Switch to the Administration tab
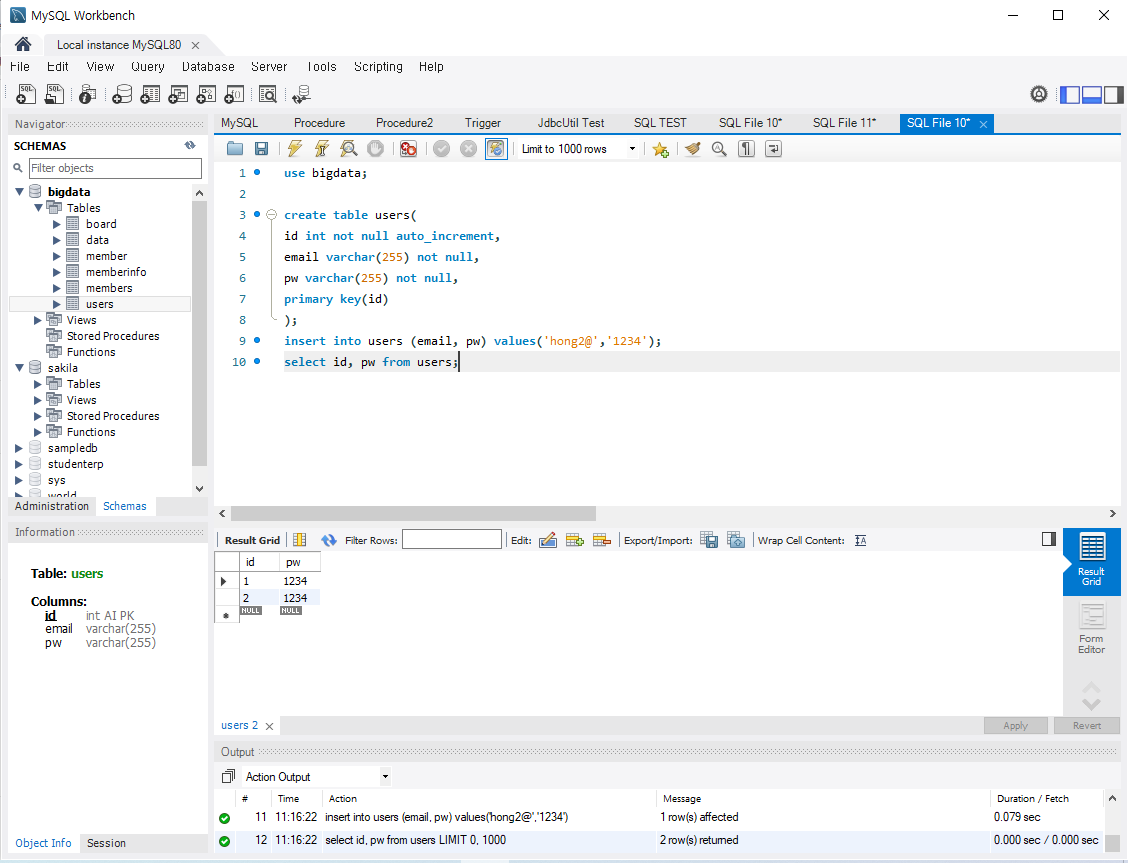 click(x=52, y=506)
